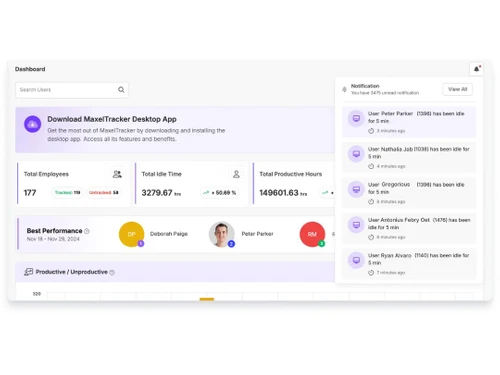The image size is (500, 375).
Task: Click the Untracked employees badge
Action: 104,193
